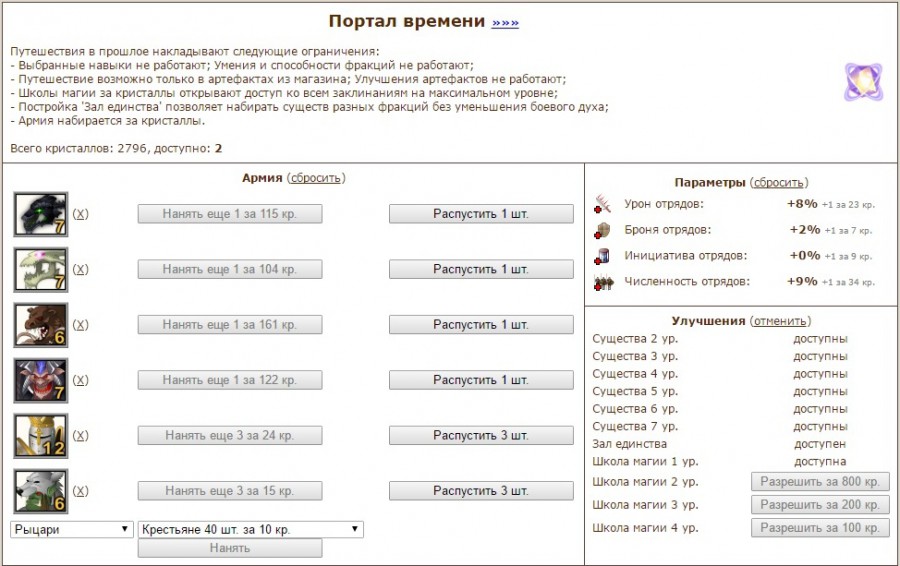900x566 pixels.
Task: Click +9% unit count value
Action: (x=802, y=281)
